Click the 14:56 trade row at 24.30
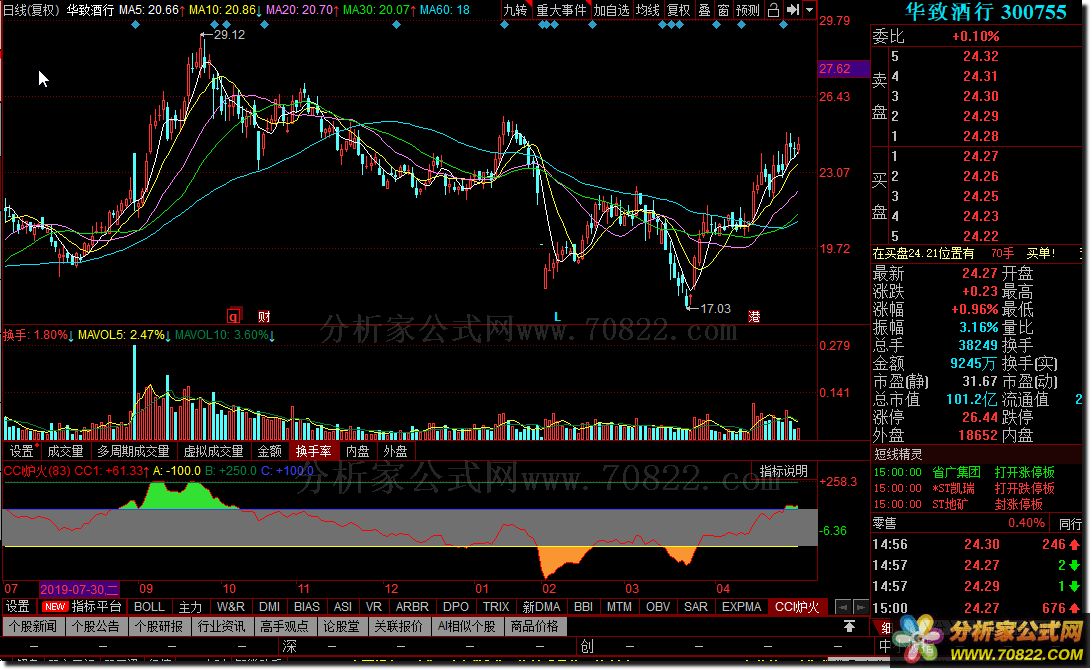Image resolution: width=1092 pixels, height=670 pixels. [x=976, y=545]
